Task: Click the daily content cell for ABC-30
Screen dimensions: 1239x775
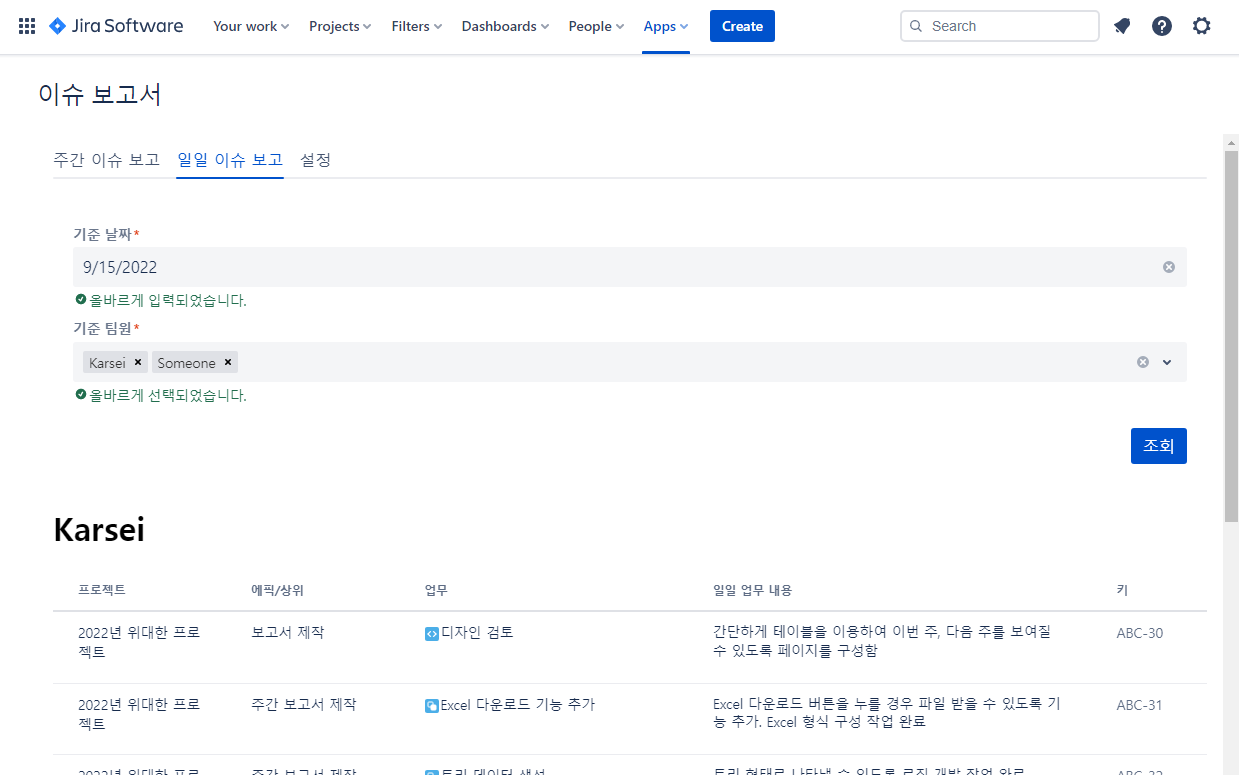Action: click(x=882, y=641)
